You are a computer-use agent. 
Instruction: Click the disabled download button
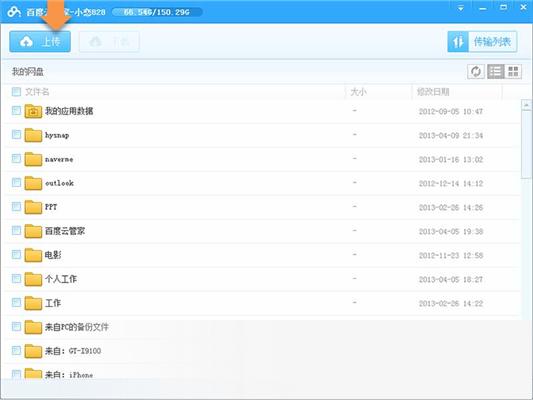tap(109, 41)
